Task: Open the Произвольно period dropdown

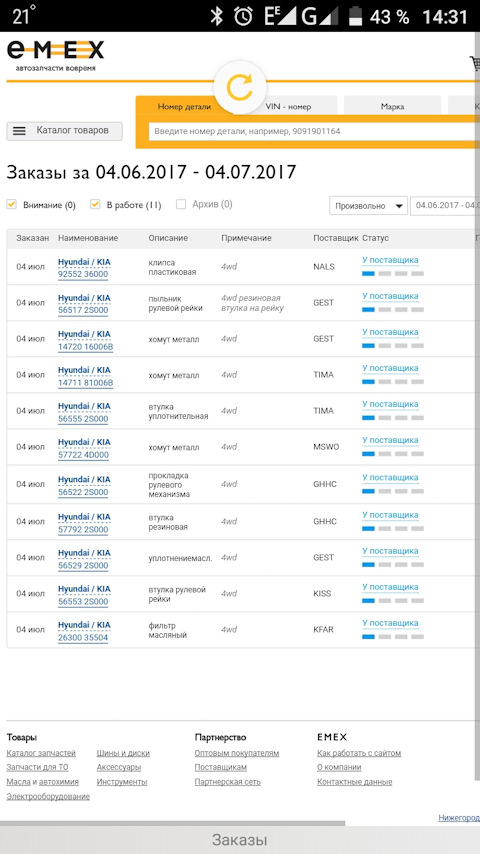Action: click(x=368, y=206)
